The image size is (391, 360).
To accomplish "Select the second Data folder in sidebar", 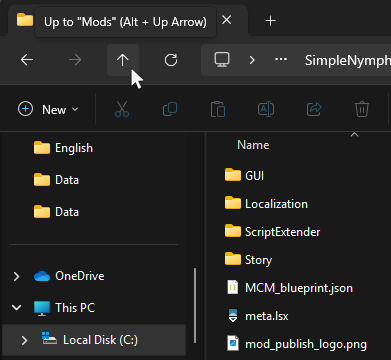I will 57,212.
